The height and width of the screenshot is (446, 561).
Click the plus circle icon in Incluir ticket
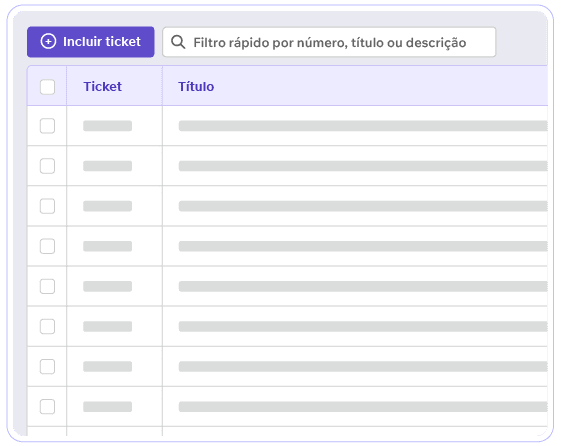pos(48,41)
